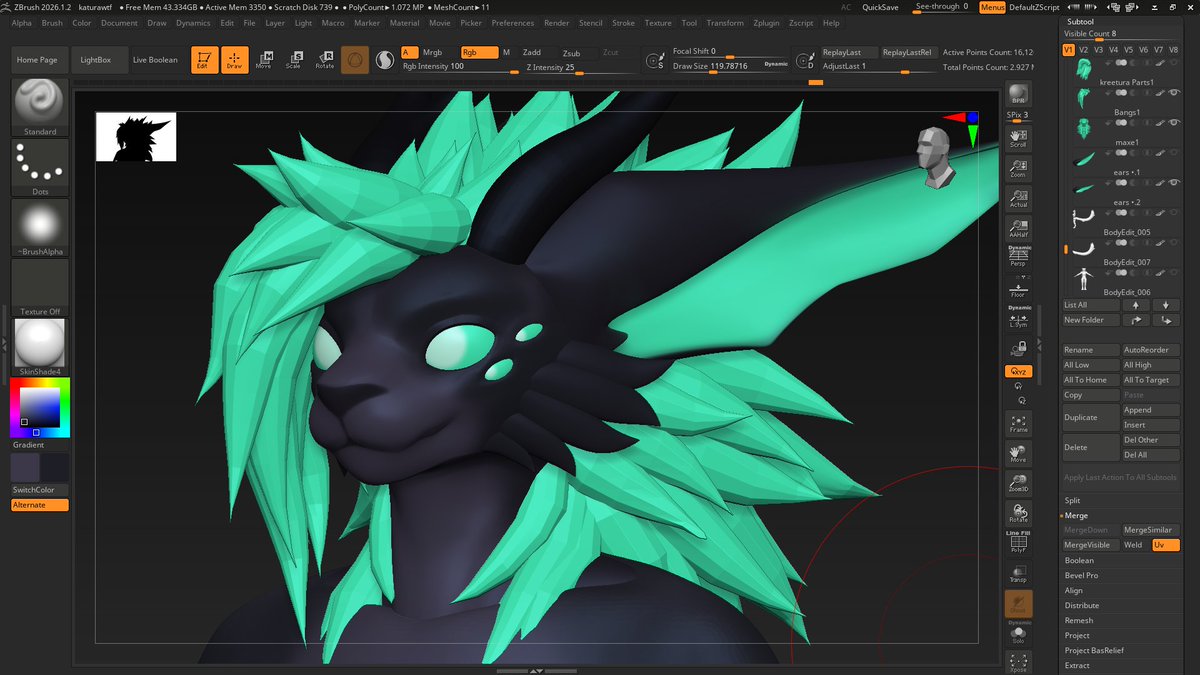The image size is (1200, 675).
Task: Toggle Transp transparency mode
Action: click(1018, 573)
